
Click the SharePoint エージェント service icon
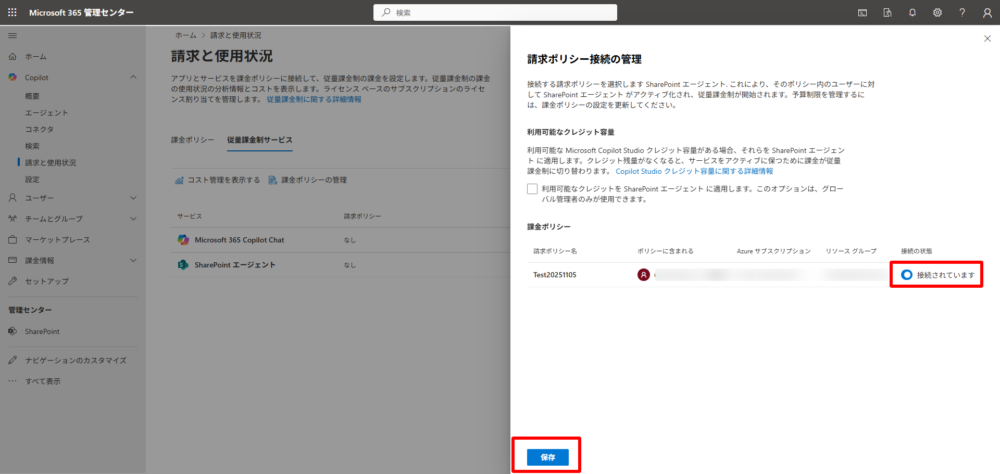click(183, 265)
